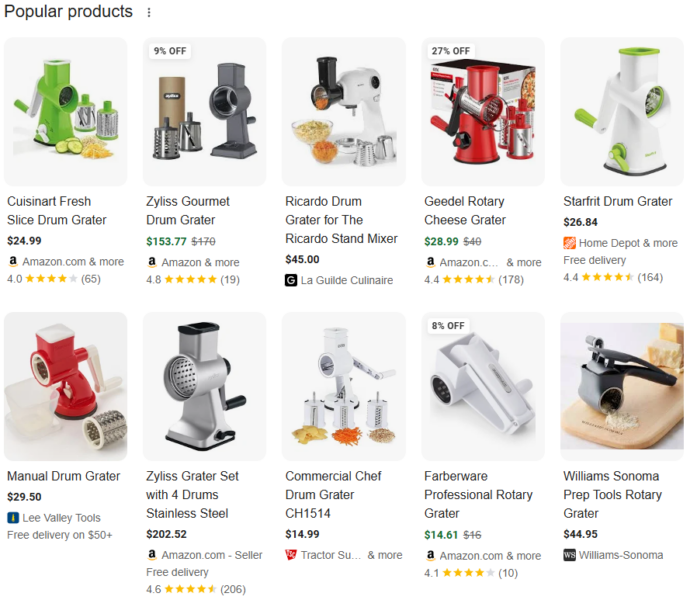Click Tractor Supply icon under Commercial Chef grater
Screen dimensions: 697x600
tap(291, 555)
